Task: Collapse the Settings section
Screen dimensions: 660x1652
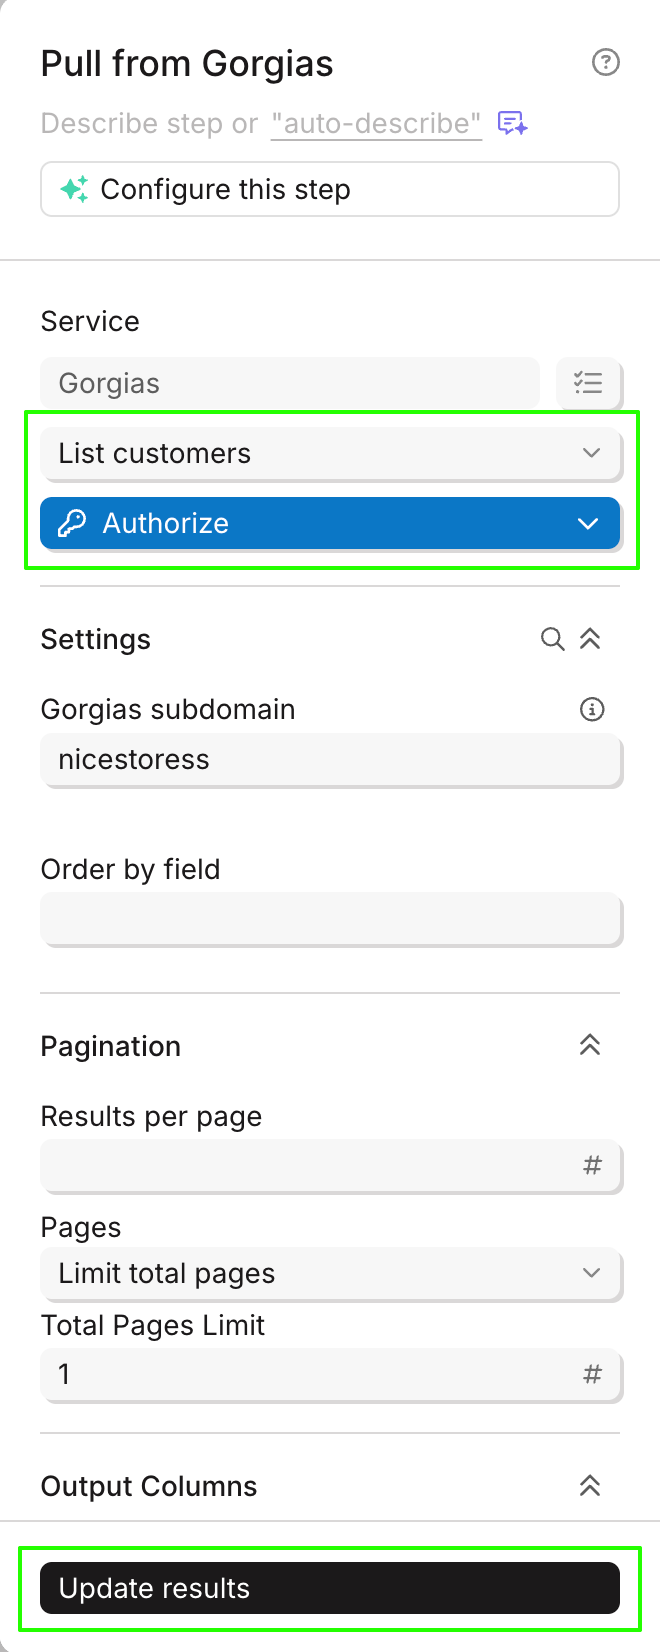Action: point(590,639)
